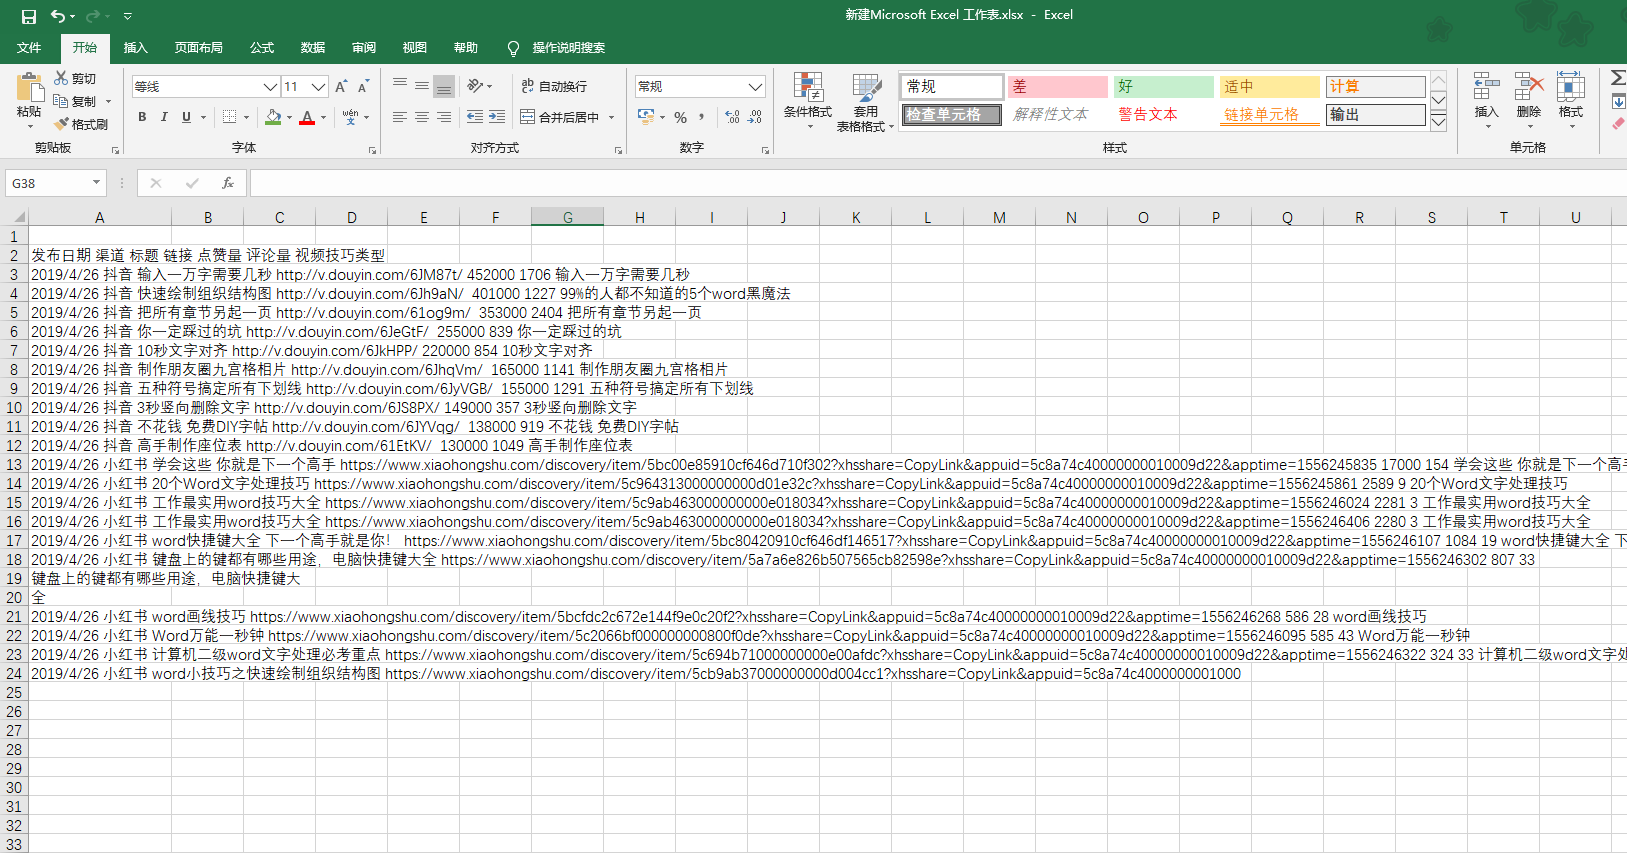Toggle Wrap Text (自动换行)
This screenshot has width=1627, height=853.
pos(554,86)
